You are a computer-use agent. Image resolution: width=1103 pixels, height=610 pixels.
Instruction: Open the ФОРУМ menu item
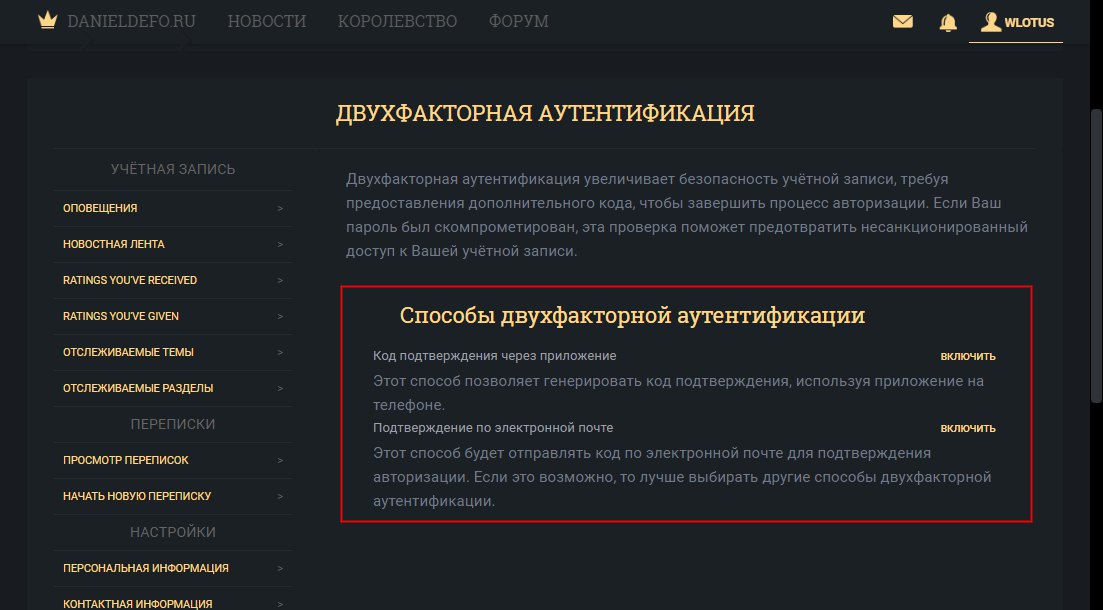(x=518, y=21)
